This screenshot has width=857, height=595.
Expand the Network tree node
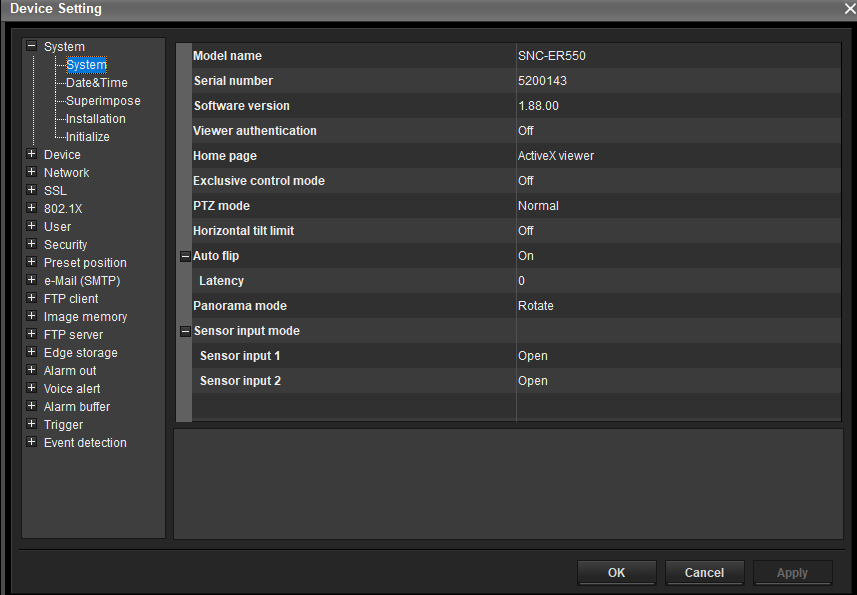(x=31, y=173)
